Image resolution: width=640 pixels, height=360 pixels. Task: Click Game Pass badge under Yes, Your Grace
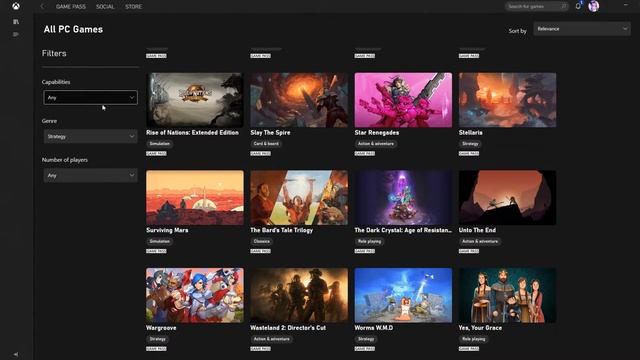point(469,349)
